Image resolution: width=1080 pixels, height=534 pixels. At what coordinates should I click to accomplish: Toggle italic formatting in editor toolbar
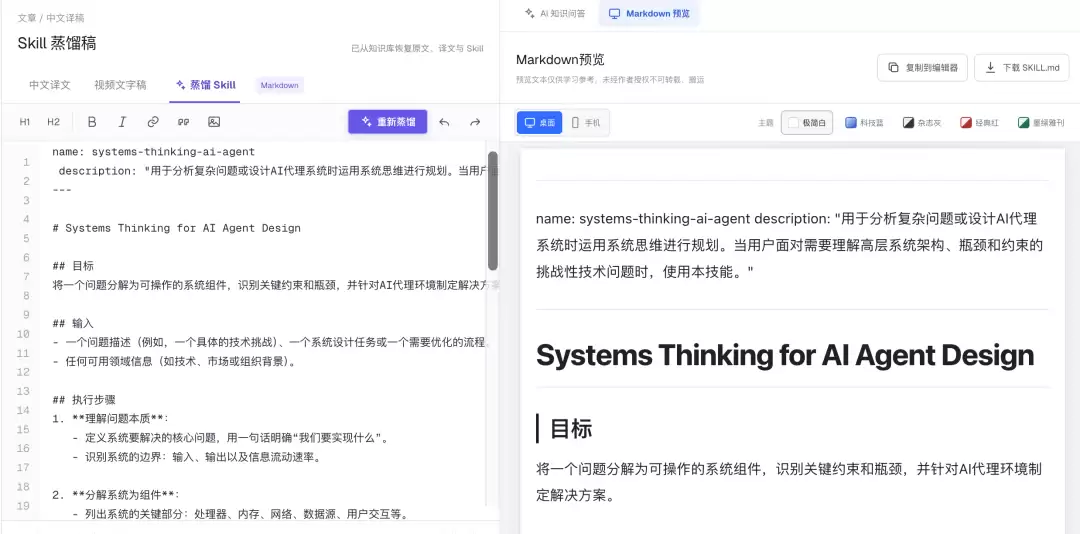123,122
